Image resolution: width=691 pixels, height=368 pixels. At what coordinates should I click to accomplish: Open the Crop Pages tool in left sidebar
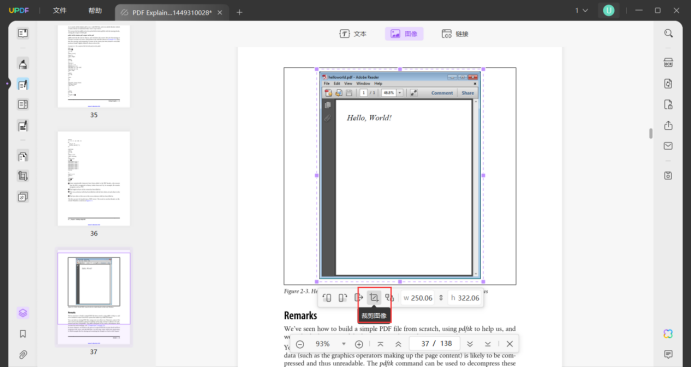[x=23, y=176]
